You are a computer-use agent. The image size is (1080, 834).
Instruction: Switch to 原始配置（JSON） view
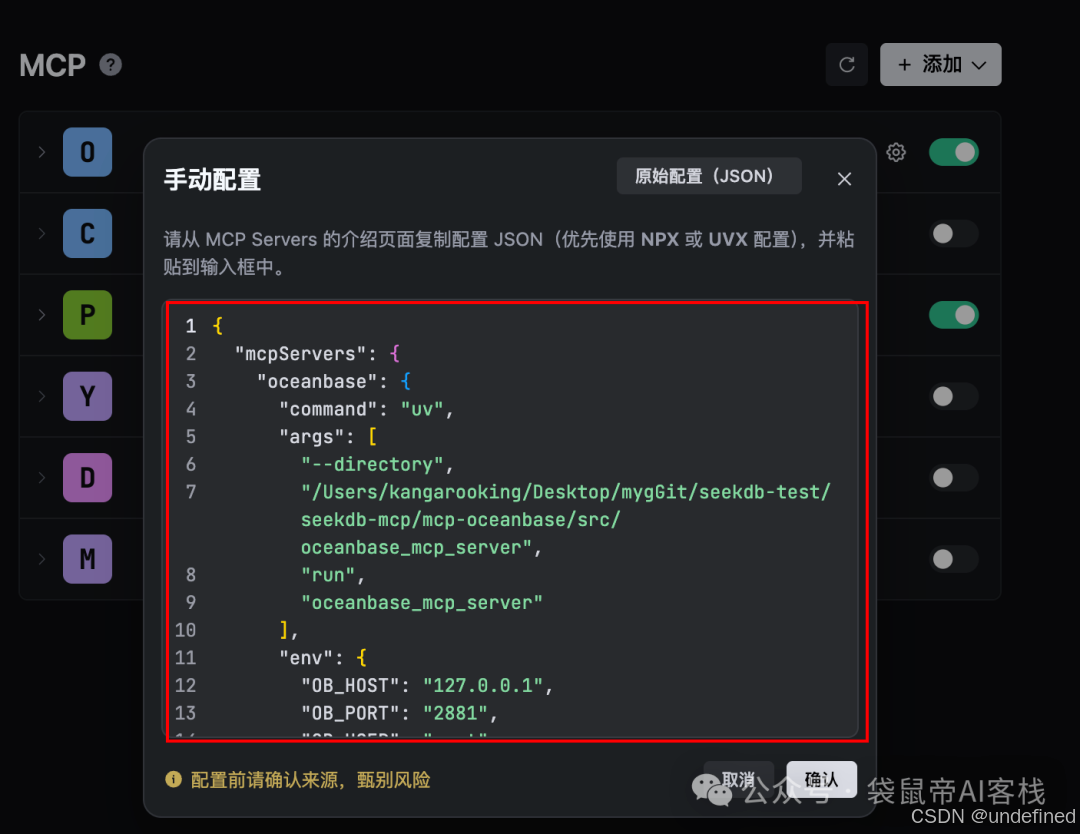point(708,176)
